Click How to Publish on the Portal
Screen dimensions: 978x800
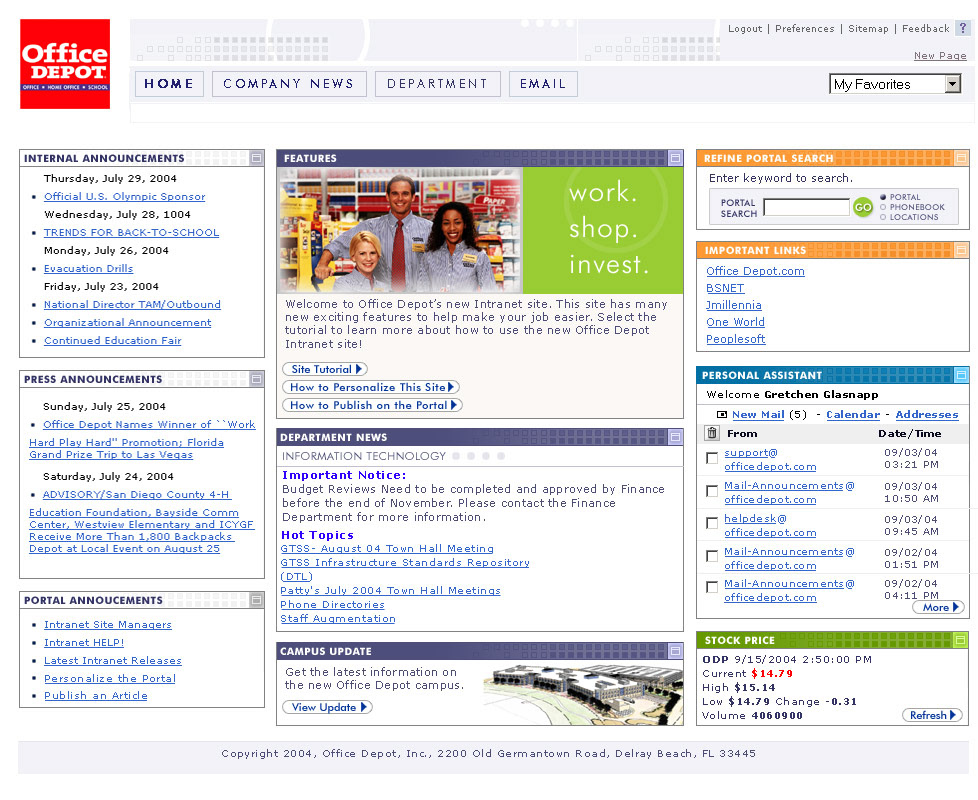click(x=372, y=405)
